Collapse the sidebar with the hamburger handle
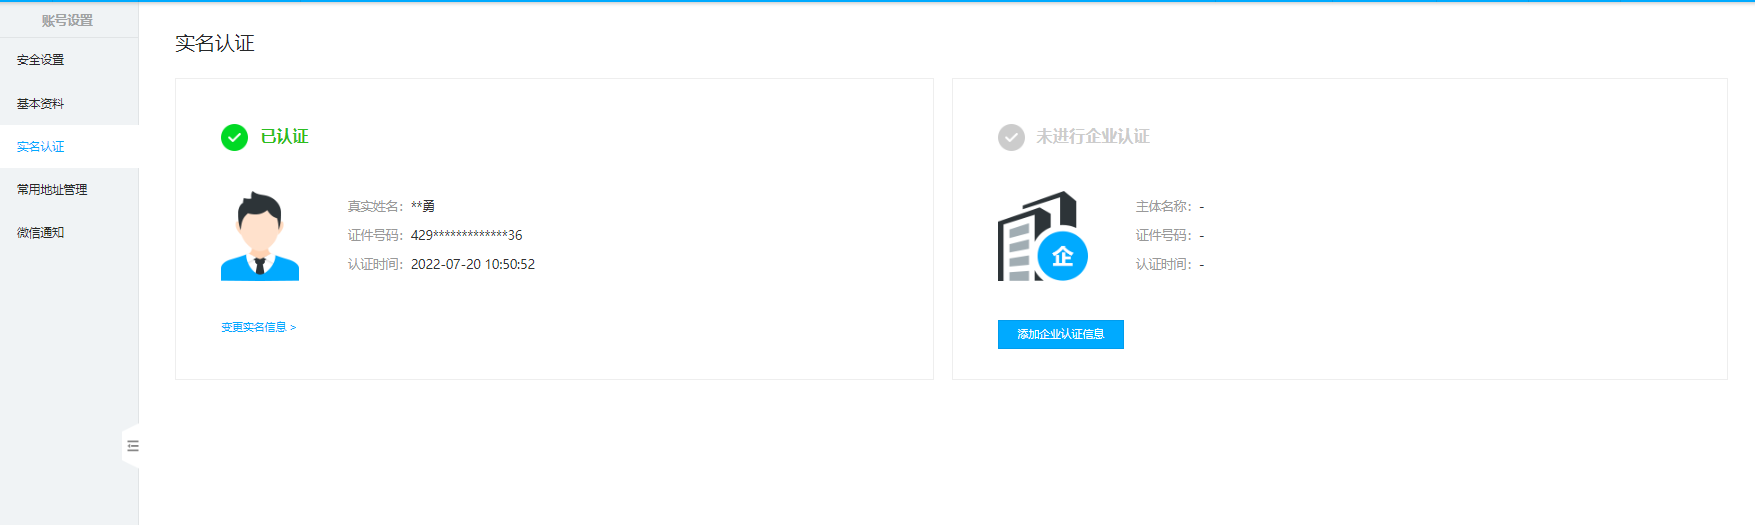The image size is (1755, 525). [x=132, y=446]
